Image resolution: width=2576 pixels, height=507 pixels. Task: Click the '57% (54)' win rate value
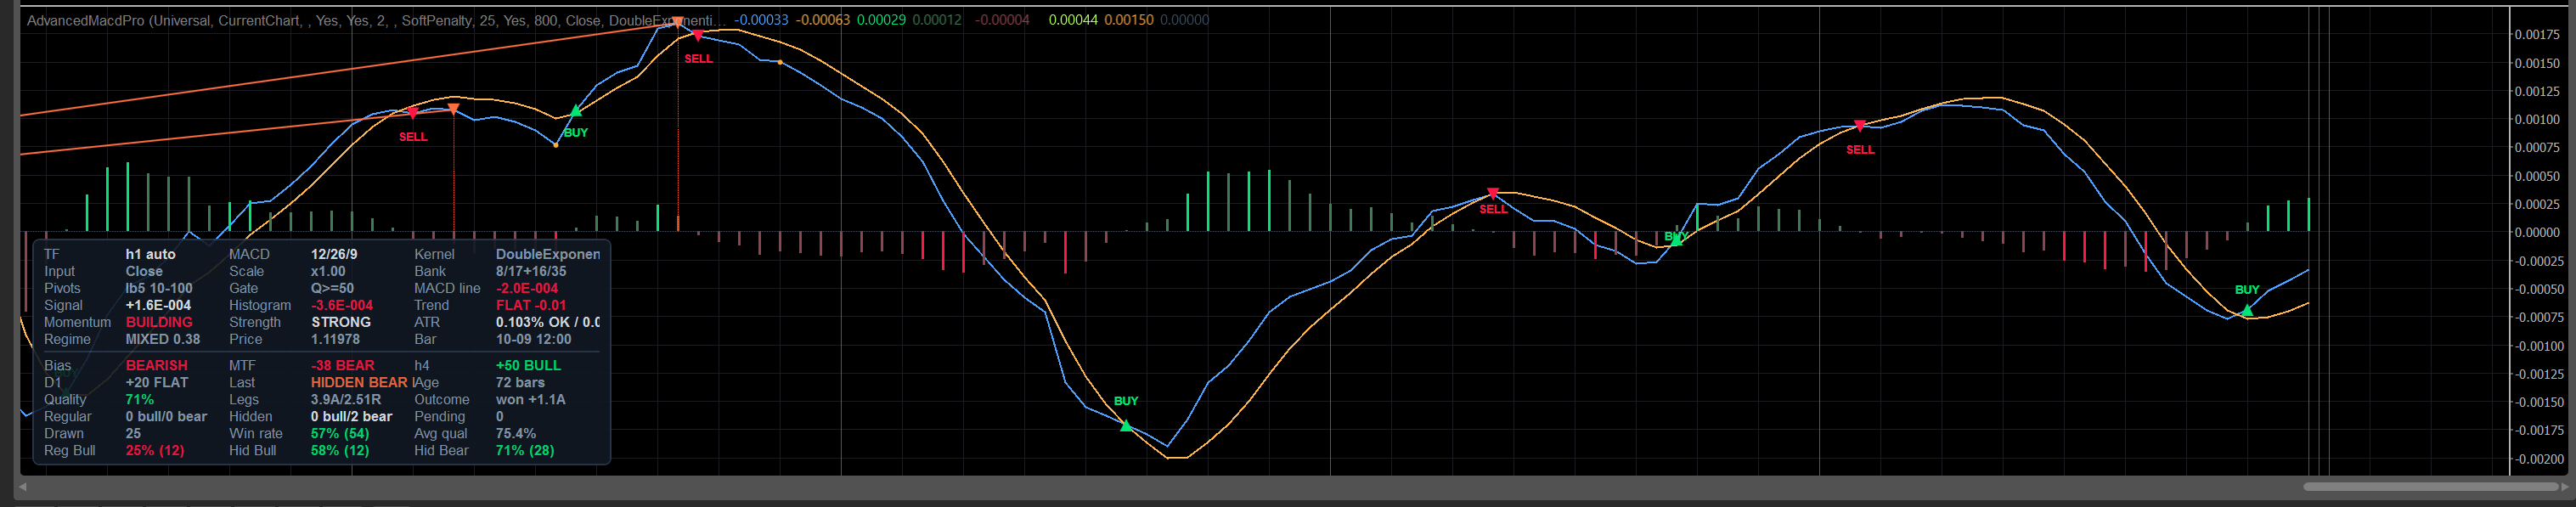[340, 433]
